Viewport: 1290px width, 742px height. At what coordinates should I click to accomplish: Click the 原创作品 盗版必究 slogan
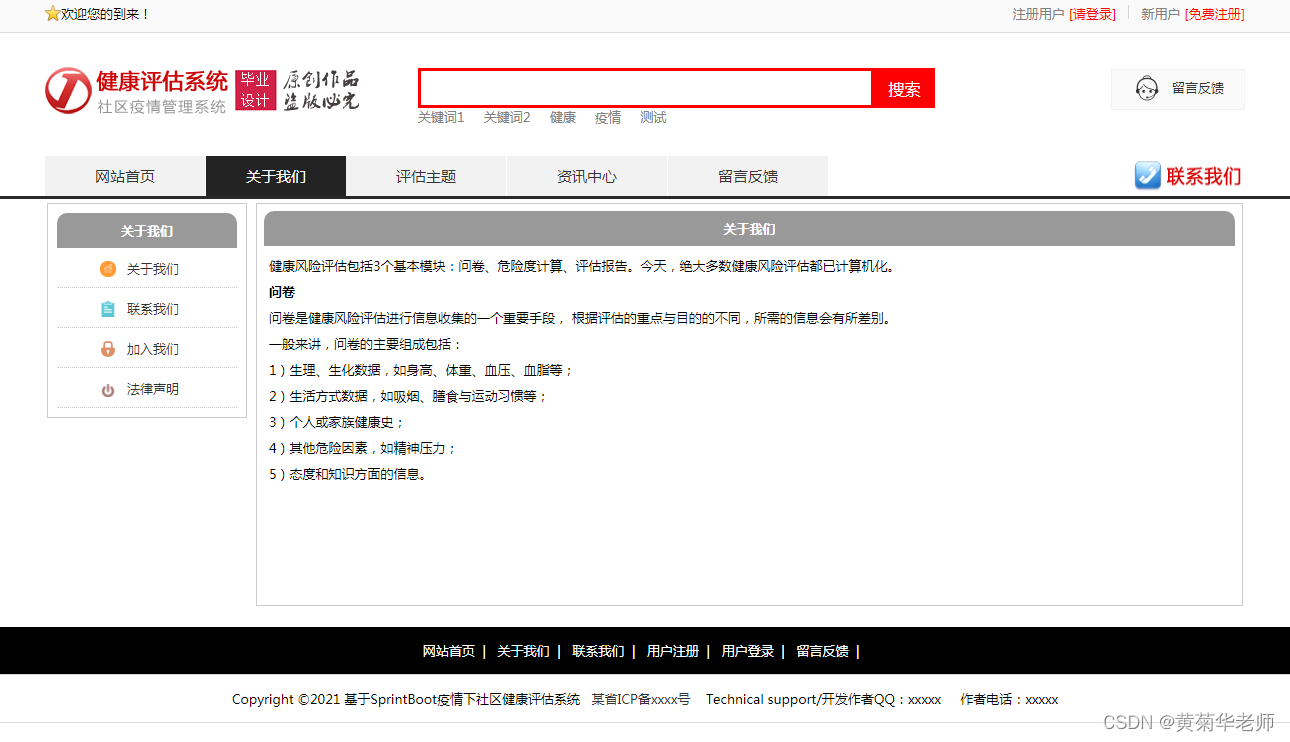click(320, 90)
